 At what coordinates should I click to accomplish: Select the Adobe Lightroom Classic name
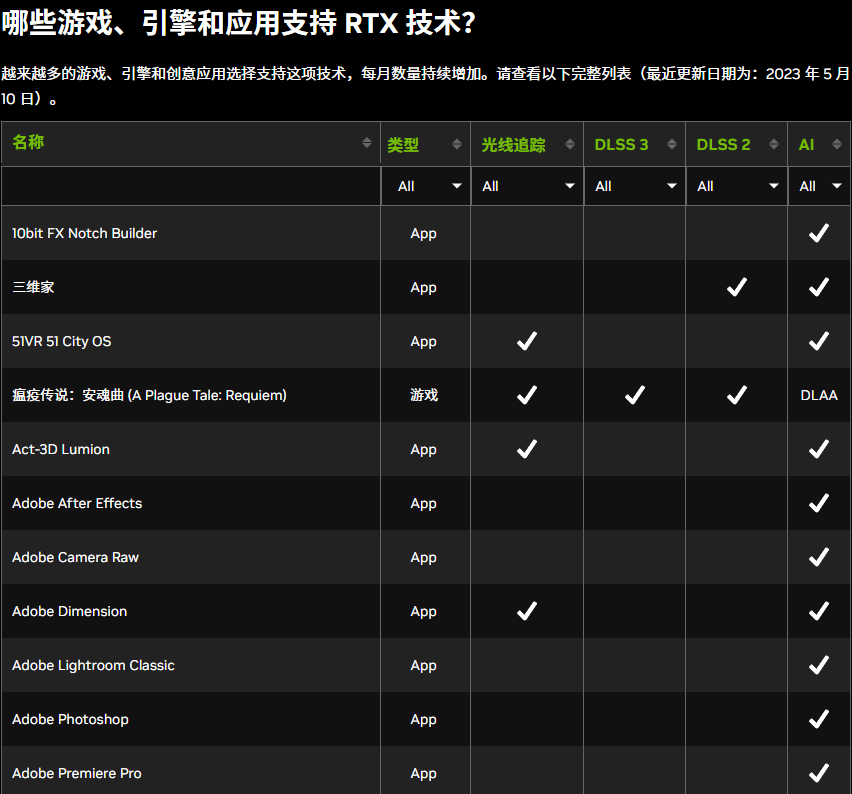point(93,666)
